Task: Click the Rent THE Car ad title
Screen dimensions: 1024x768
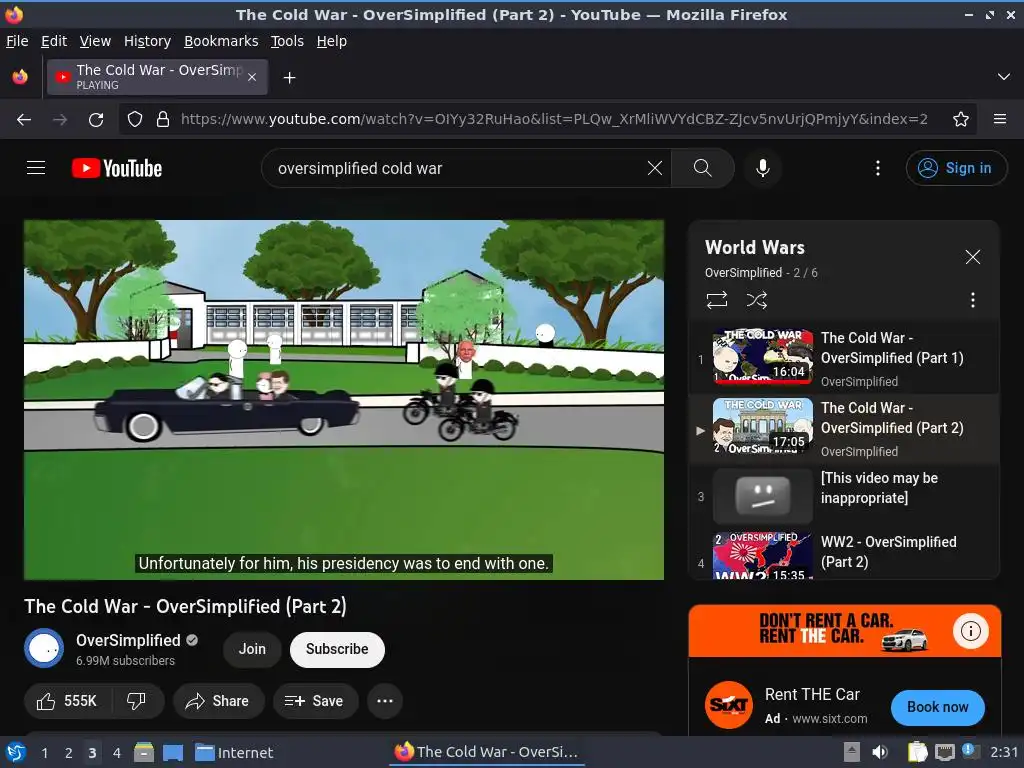Action: coord(812,694)
